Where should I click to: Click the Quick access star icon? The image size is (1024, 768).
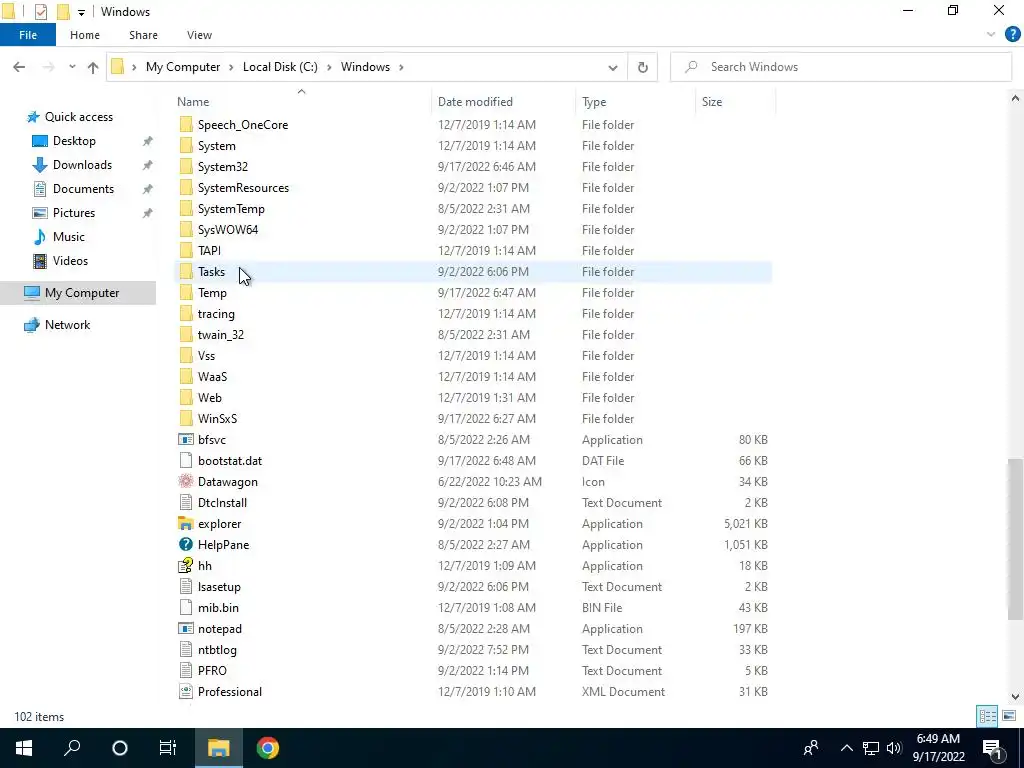tap(33, 117)
